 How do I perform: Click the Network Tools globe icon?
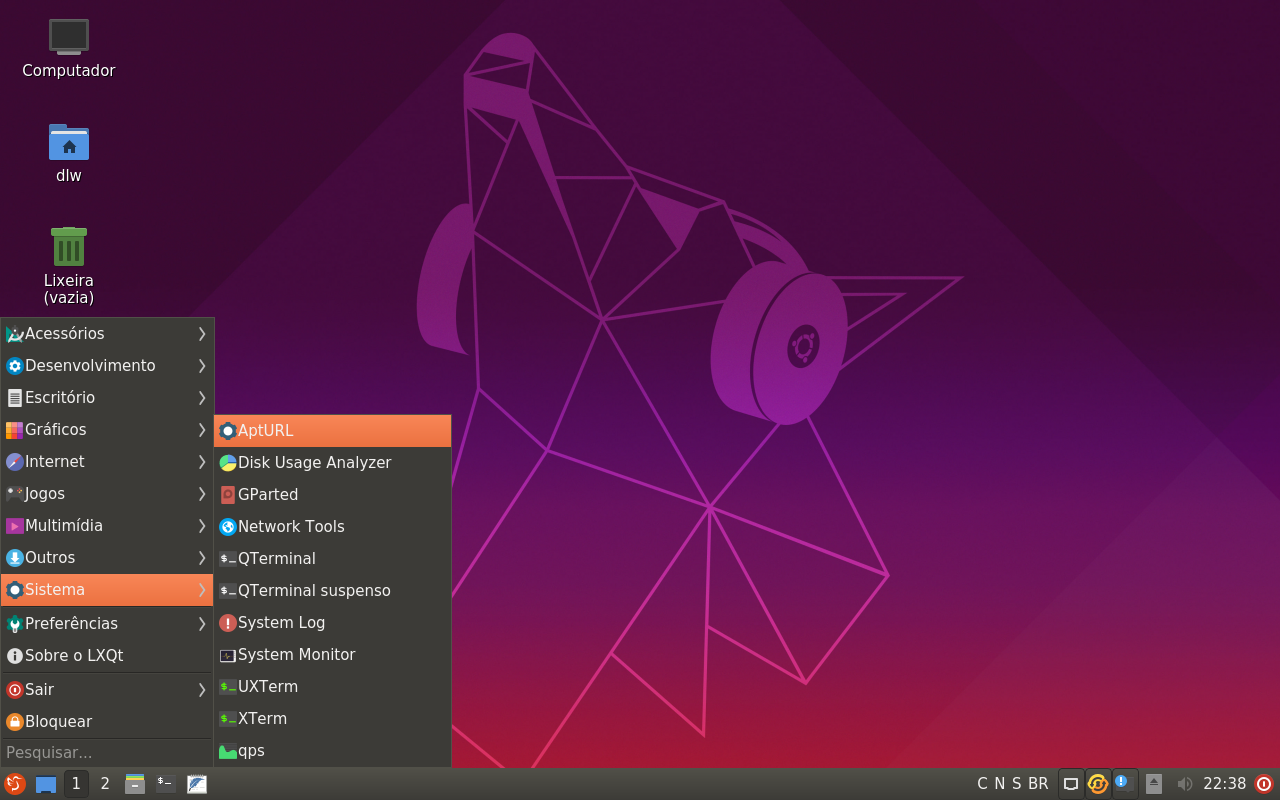point(228,527)
